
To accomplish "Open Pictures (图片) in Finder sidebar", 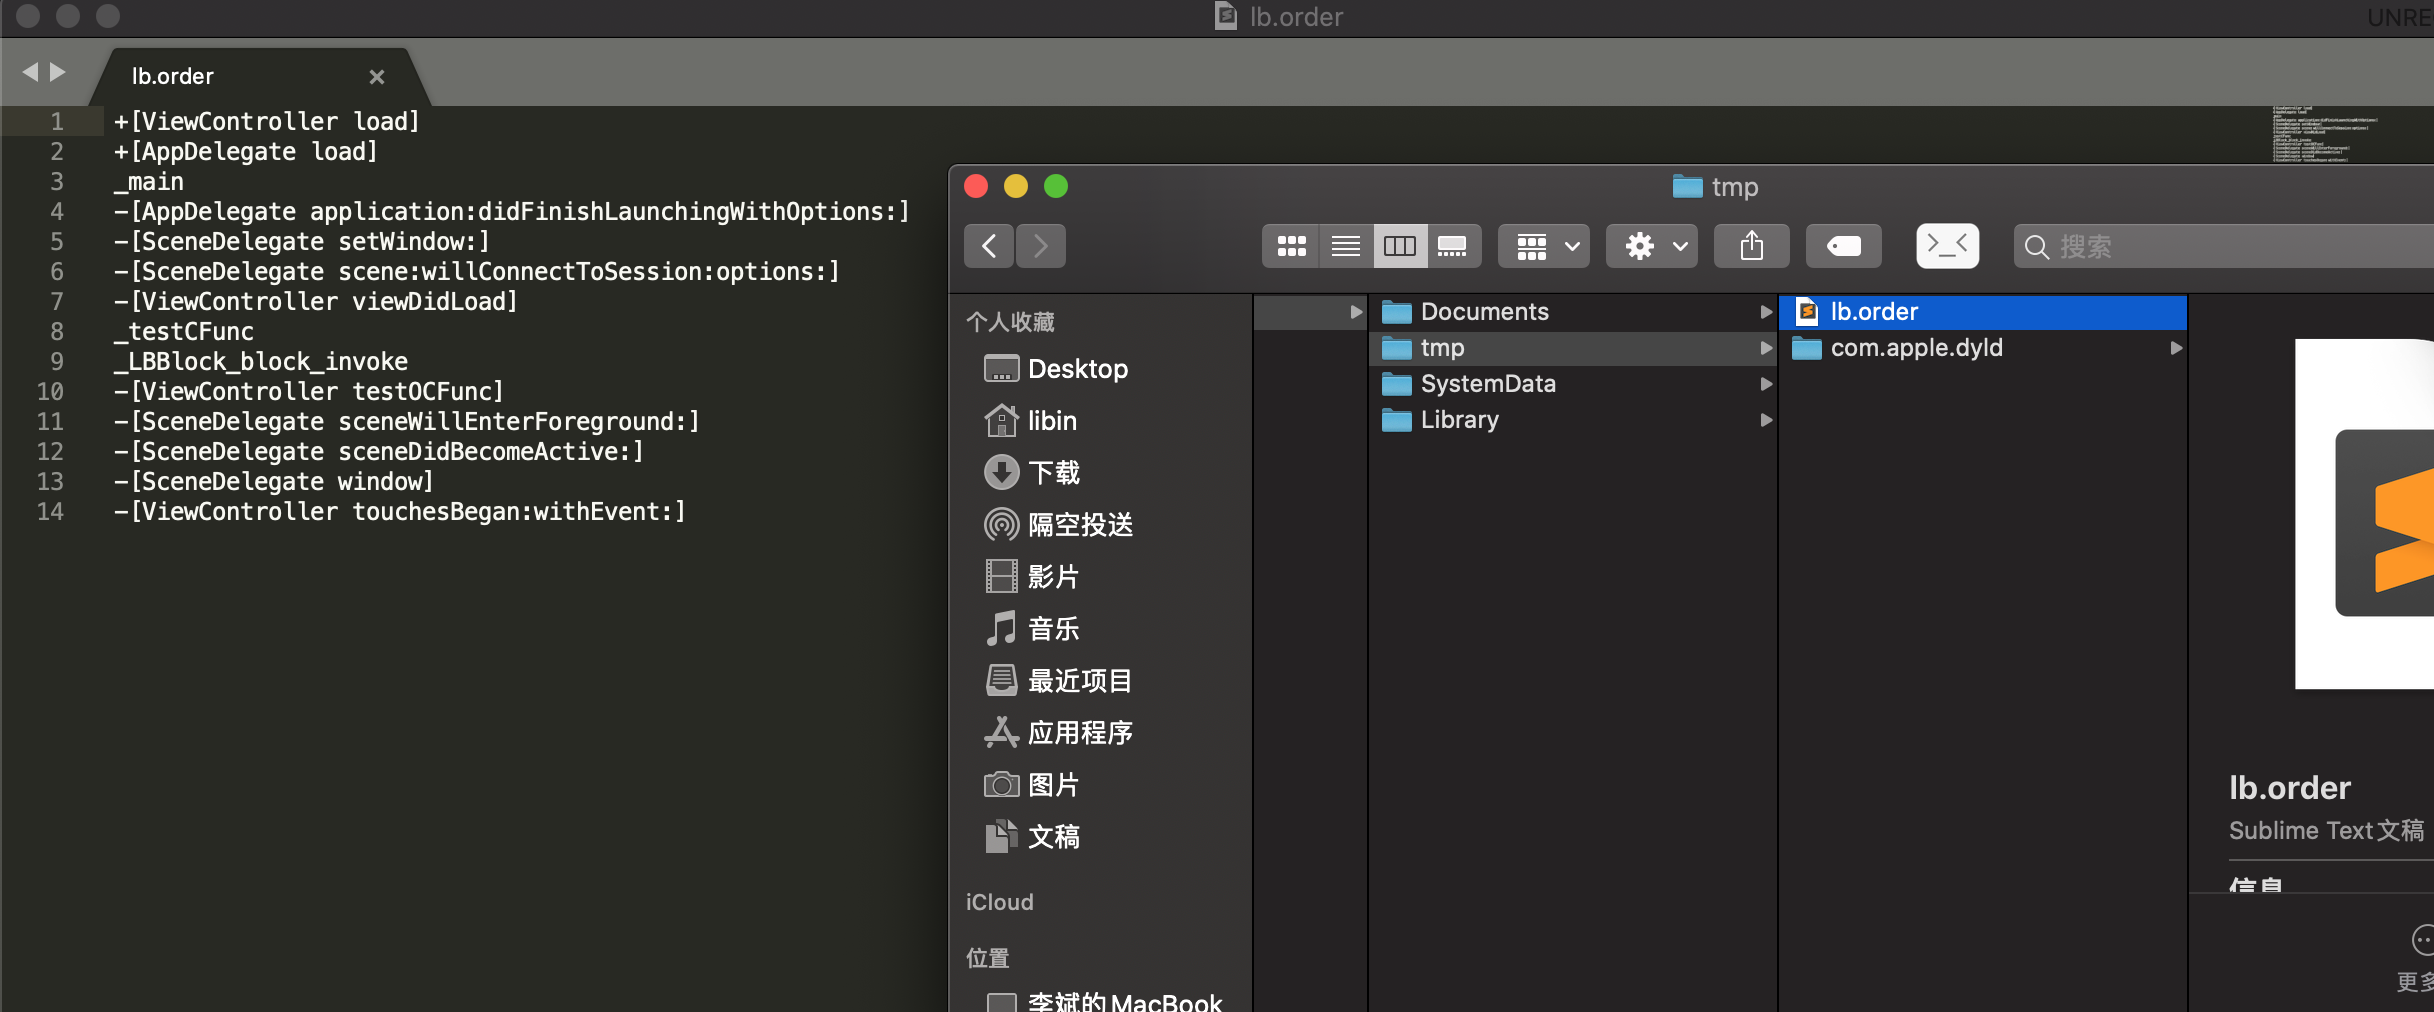I will coord(1032,785).
